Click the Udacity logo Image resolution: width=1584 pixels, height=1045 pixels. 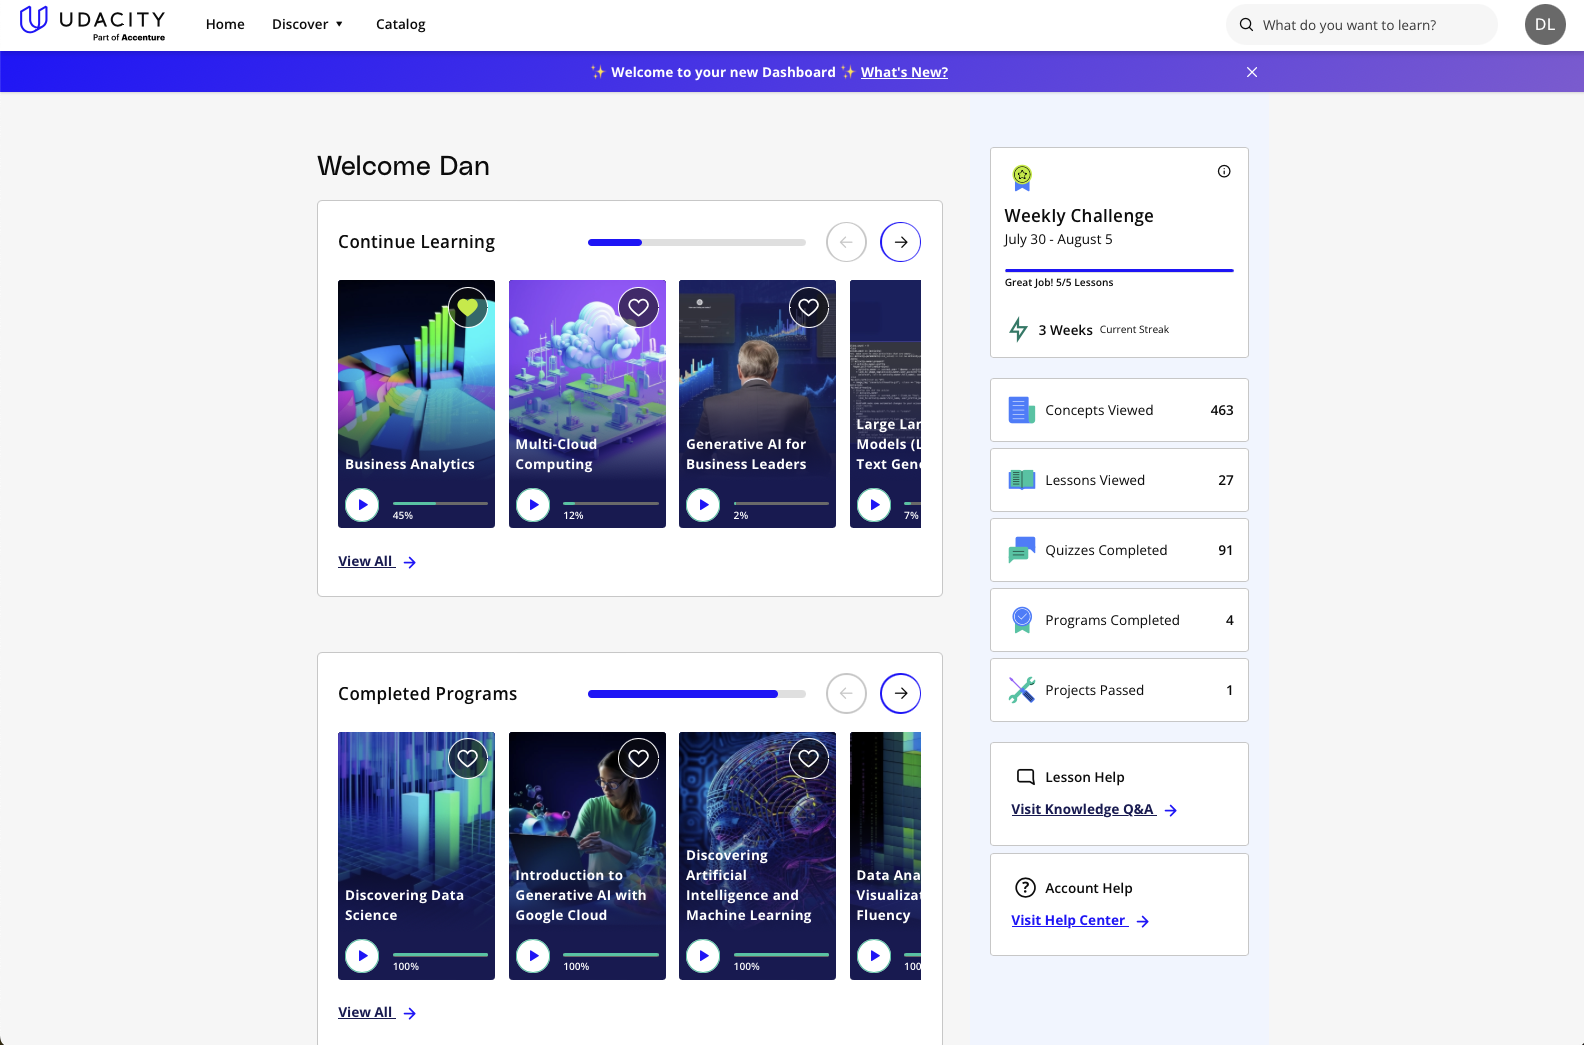click(93, 23)
